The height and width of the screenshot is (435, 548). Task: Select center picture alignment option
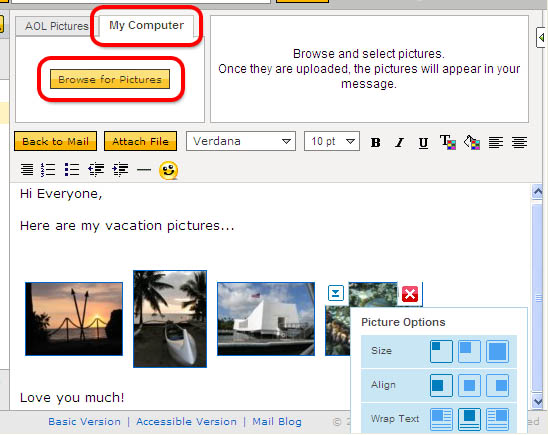coord(469,385)
